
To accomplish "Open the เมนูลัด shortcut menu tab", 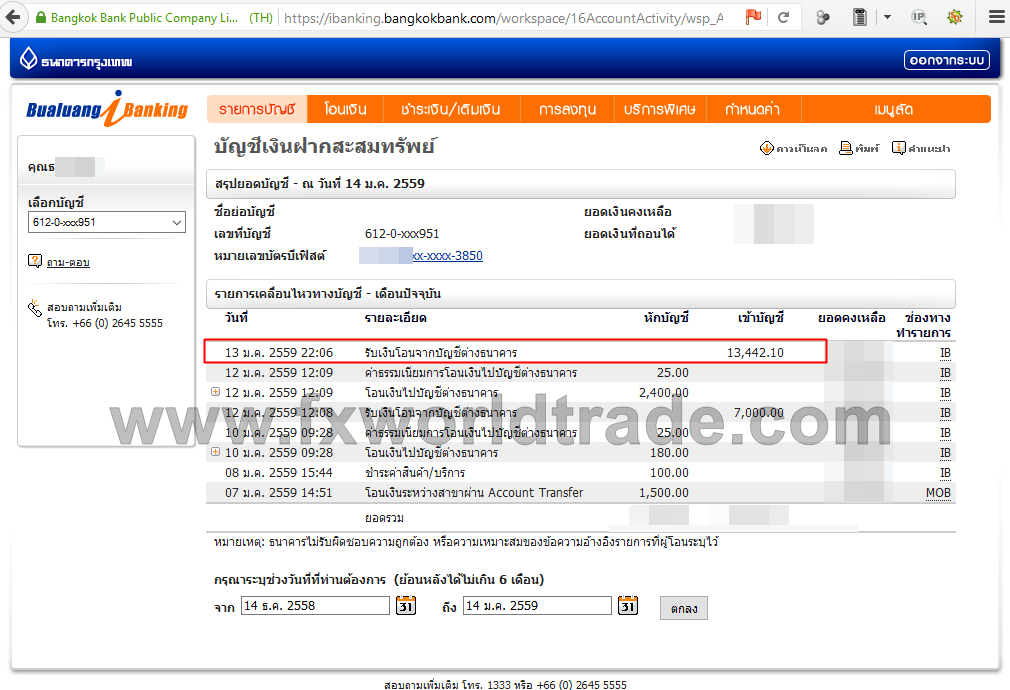I will coord(894,110).
